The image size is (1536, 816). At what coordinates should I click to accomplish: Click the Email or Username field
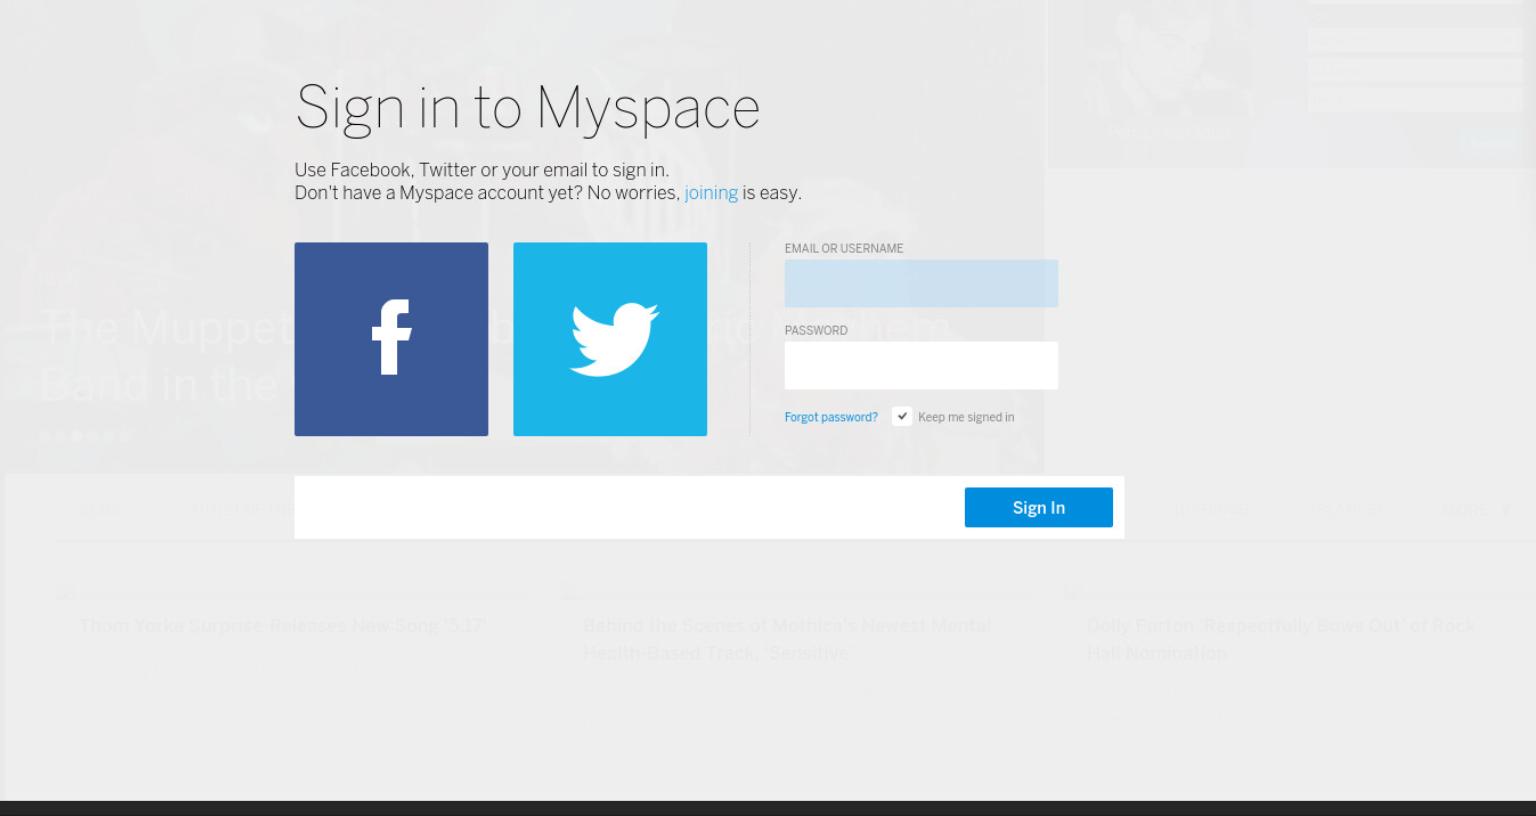click(x=921, y=283)
